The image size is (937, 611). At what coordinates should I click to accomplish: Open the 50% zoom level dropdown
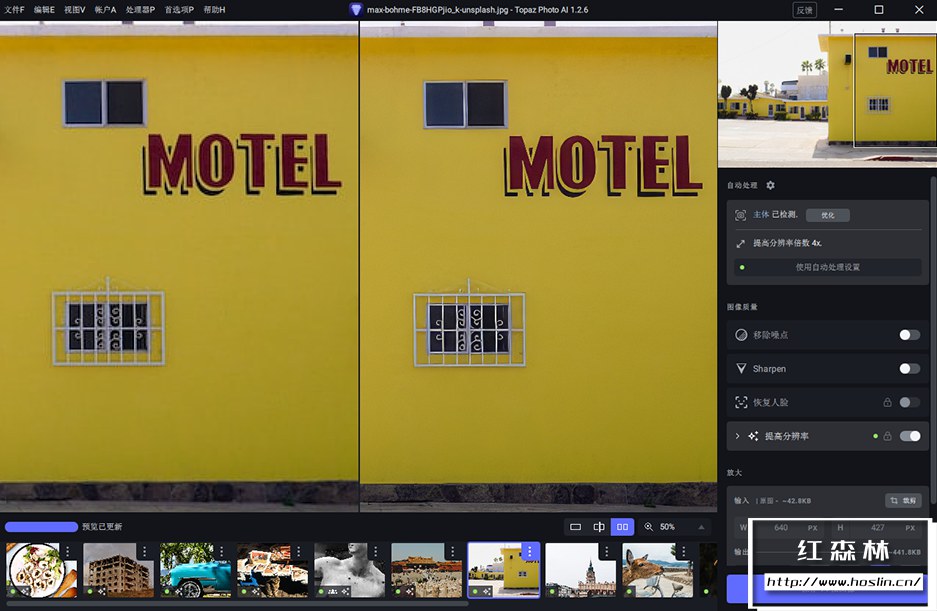667,527
